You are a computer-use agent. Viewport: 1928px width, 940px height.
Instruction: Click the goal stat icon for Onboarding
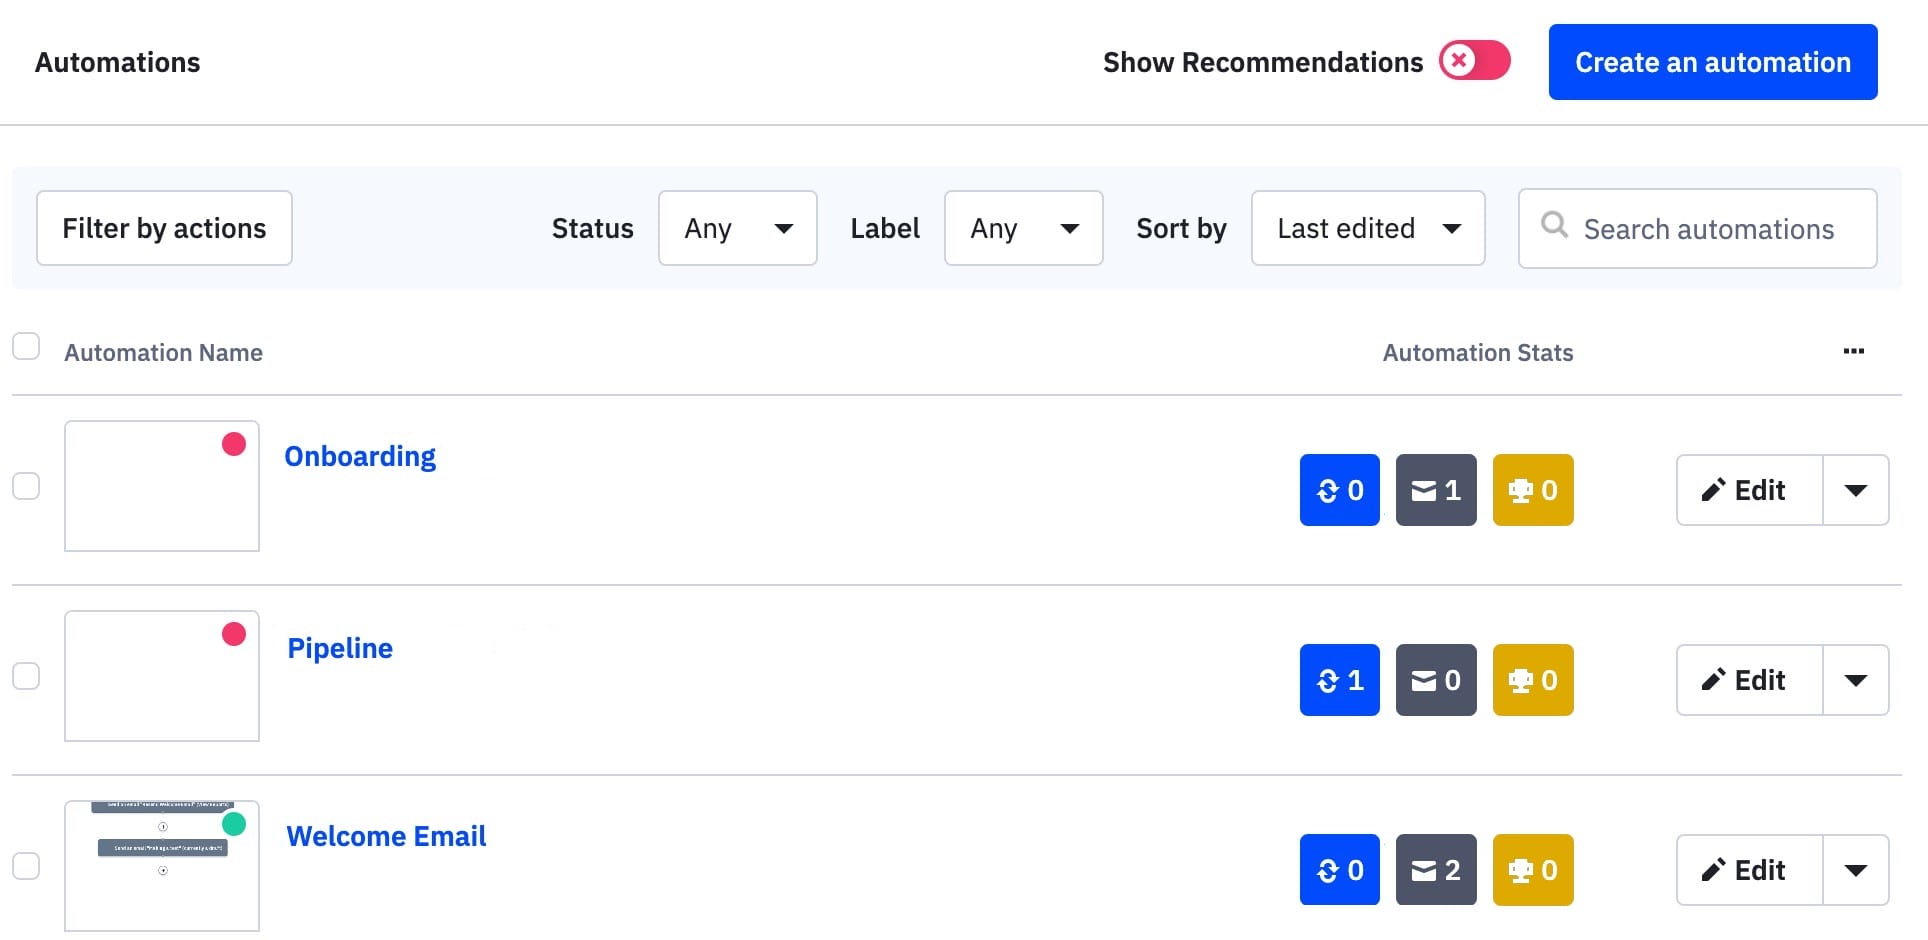(1533, 490)
